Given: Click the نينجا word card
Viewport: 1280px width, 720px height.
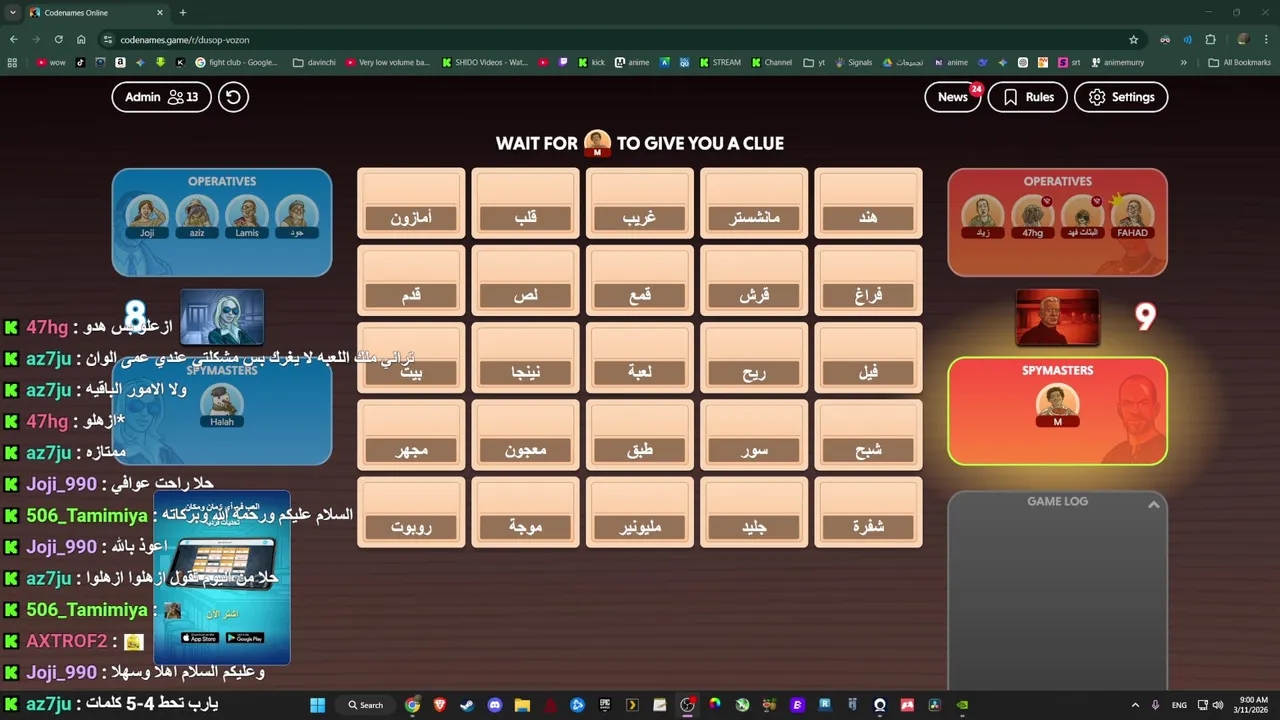Looking at the screenshot, I should pos(525,358).
